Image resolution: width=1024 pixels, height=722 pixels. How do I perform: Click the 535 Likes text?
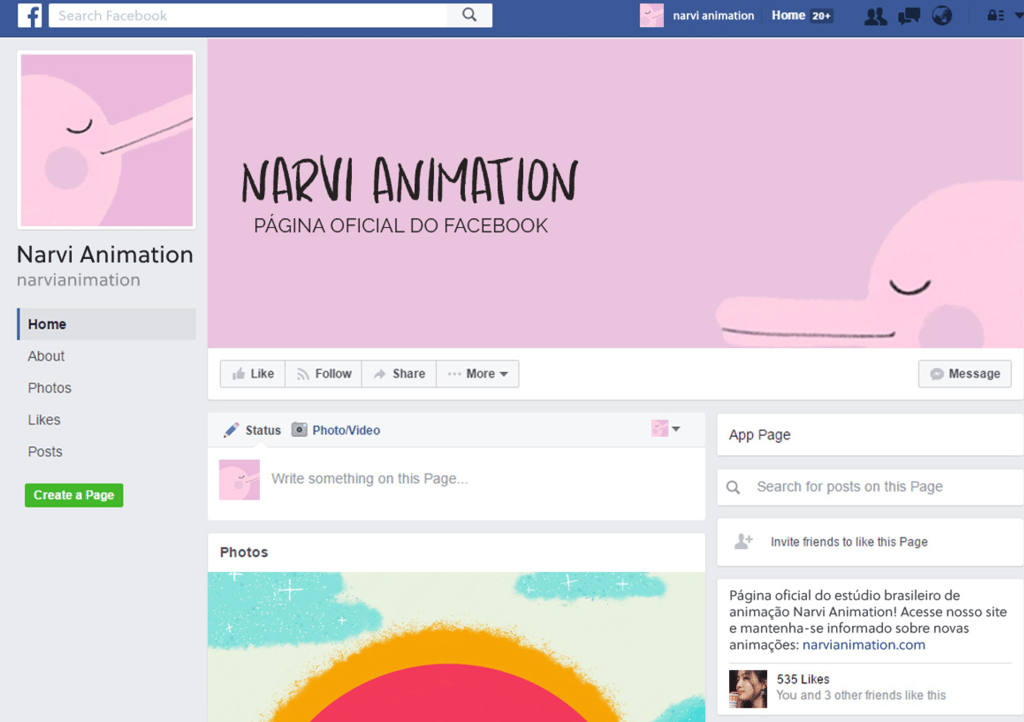pyautogui.click(x=803, y=679)
